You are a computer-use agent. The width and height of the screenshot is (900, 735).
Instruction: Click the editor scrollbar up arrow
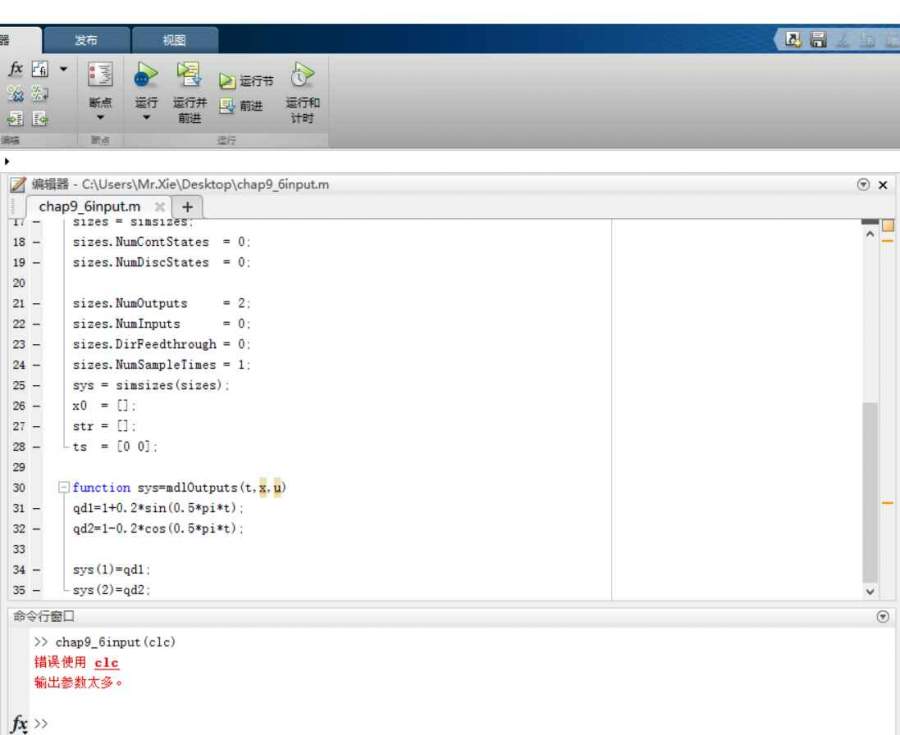click(x=870, y=235)
